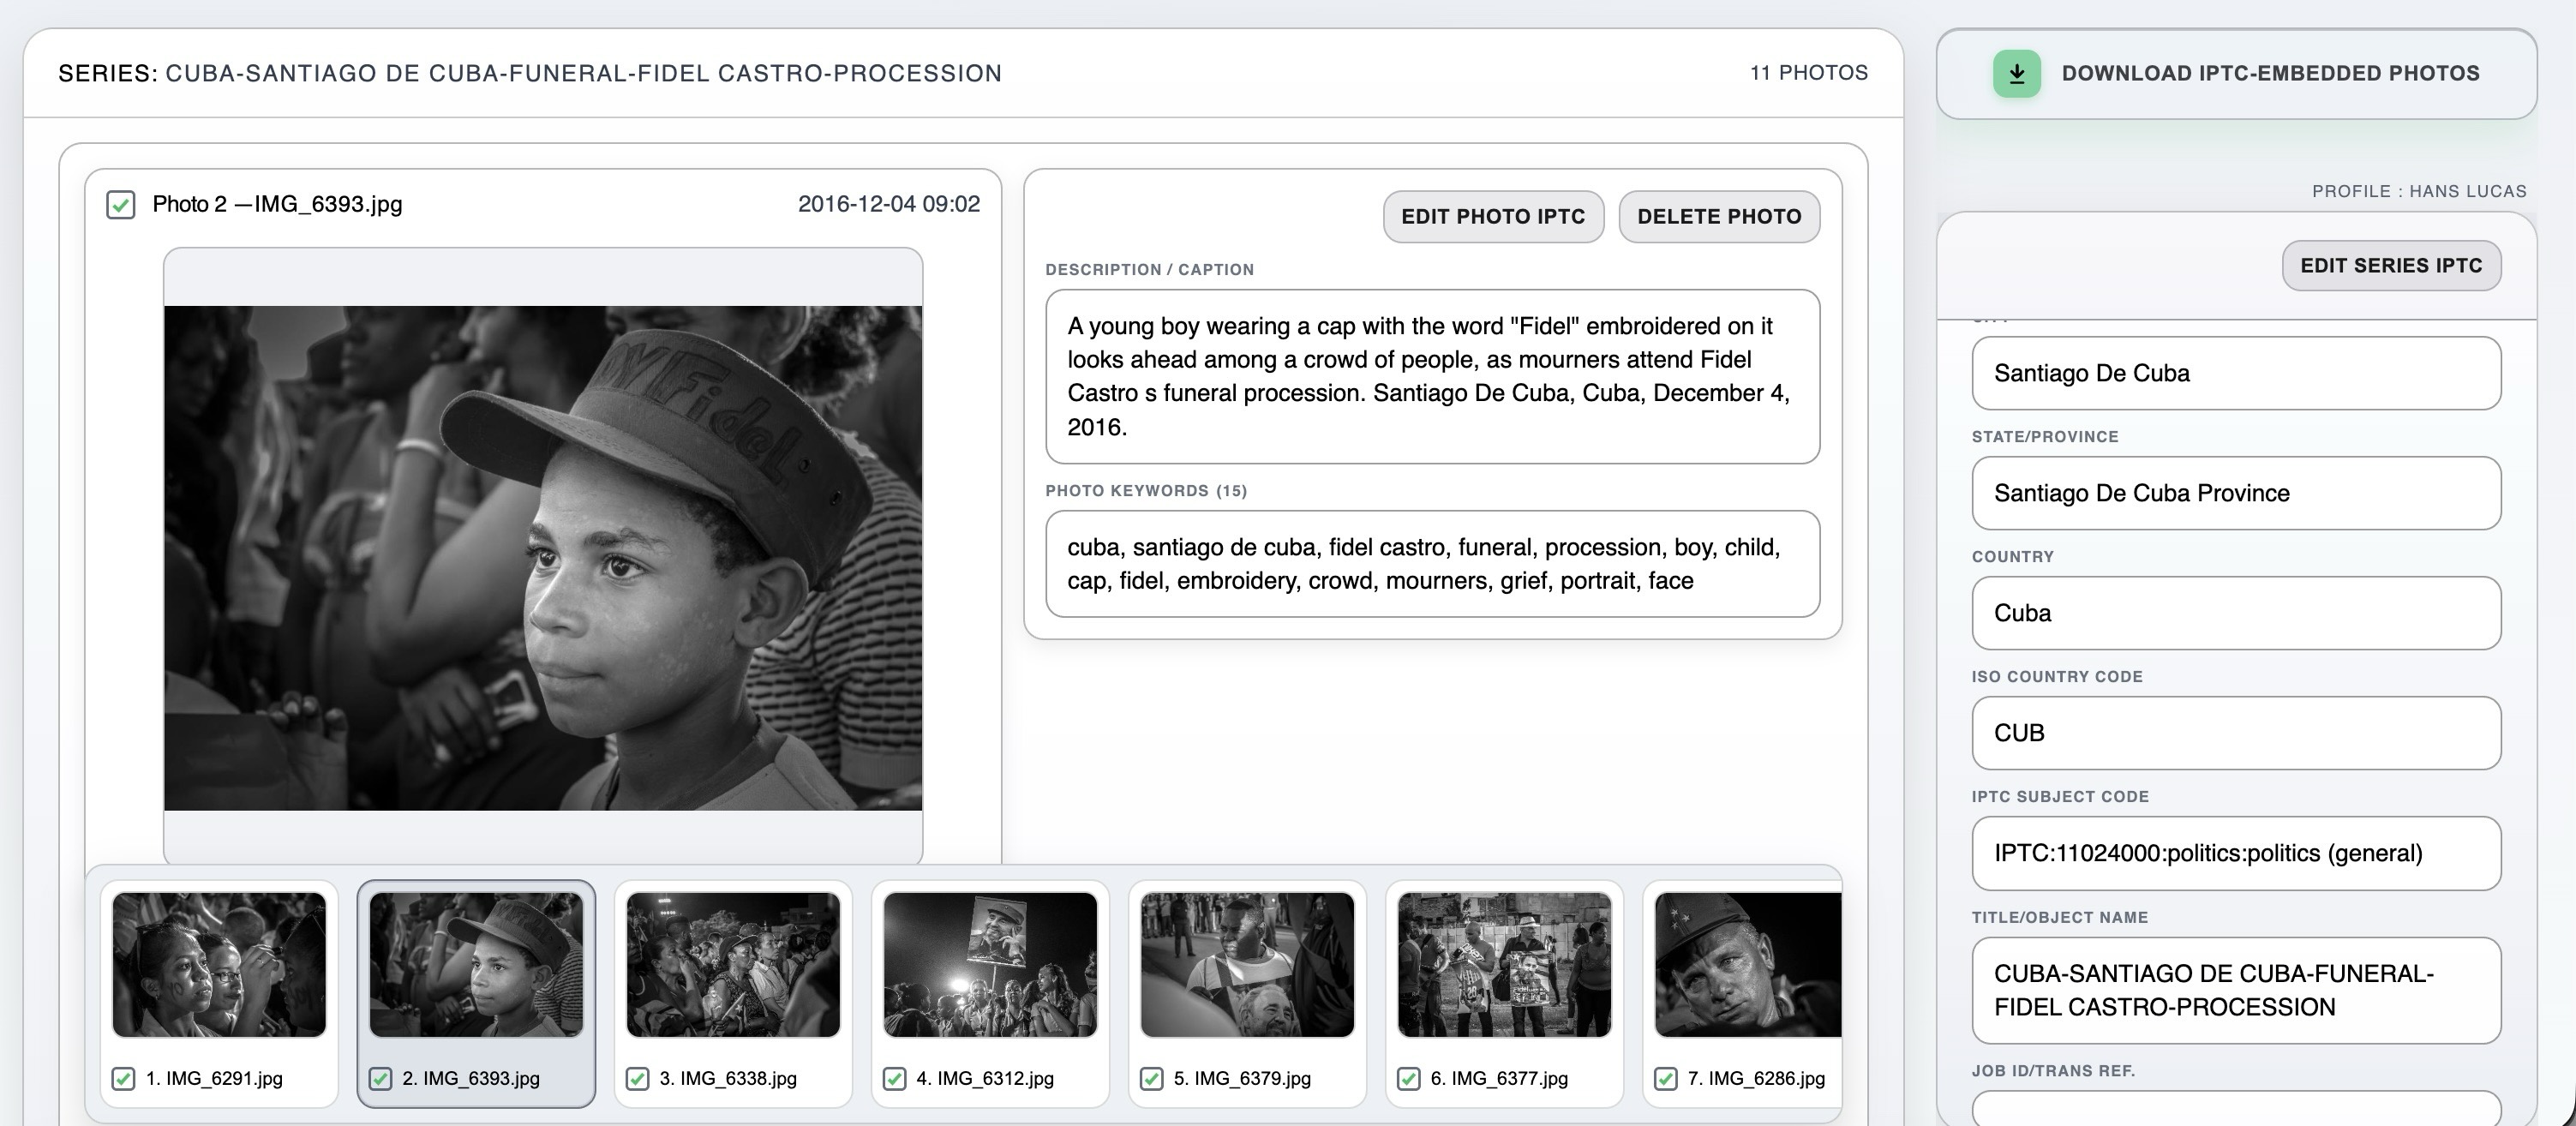Click the green download arrow icon
Image resolution: width=2576 pixels, height=1126 pixels.
click(2016, 74)
